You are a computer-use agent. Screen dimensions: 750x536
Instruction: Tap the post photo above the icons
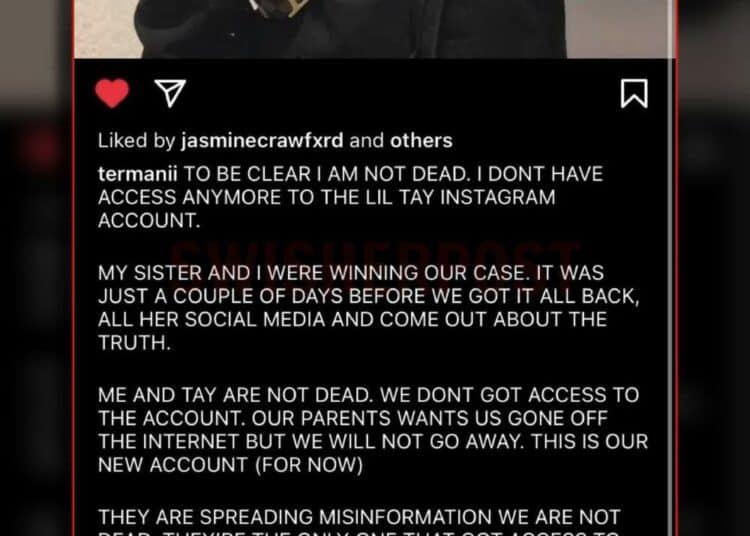[x=375, y=29]
